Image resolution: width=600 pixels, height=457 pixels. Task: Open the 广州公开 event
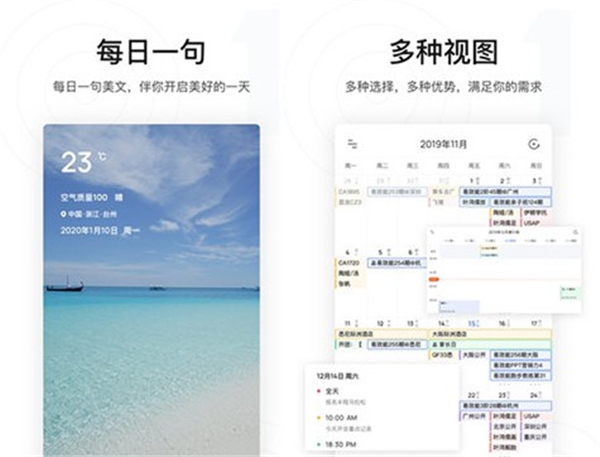coord(474,416)
